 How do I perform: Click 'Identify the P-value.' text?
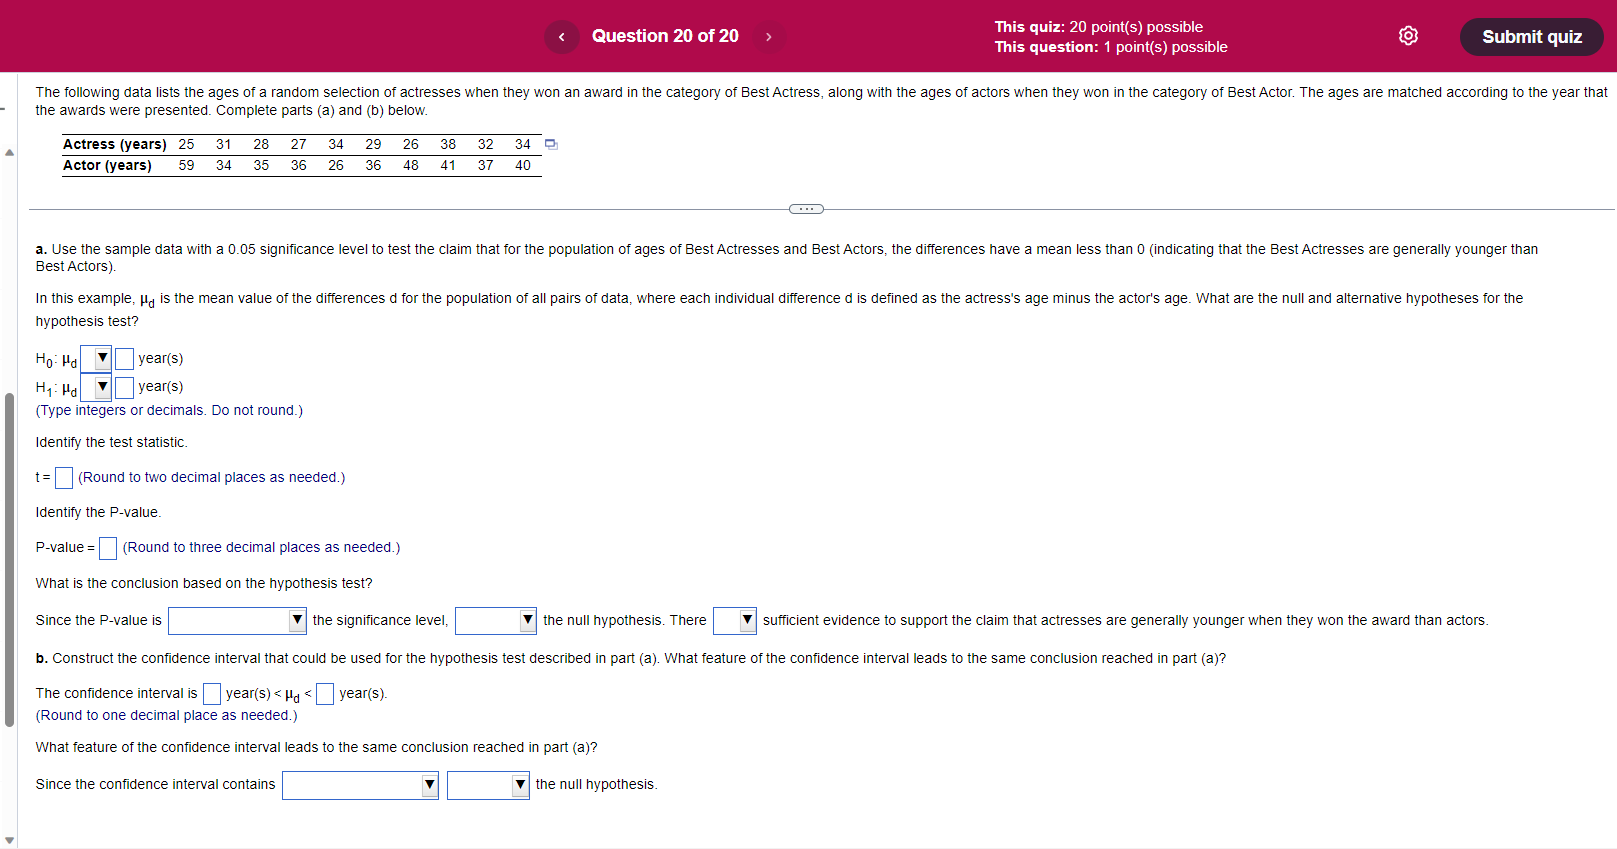pyautogui.click(x=98, y=512)
